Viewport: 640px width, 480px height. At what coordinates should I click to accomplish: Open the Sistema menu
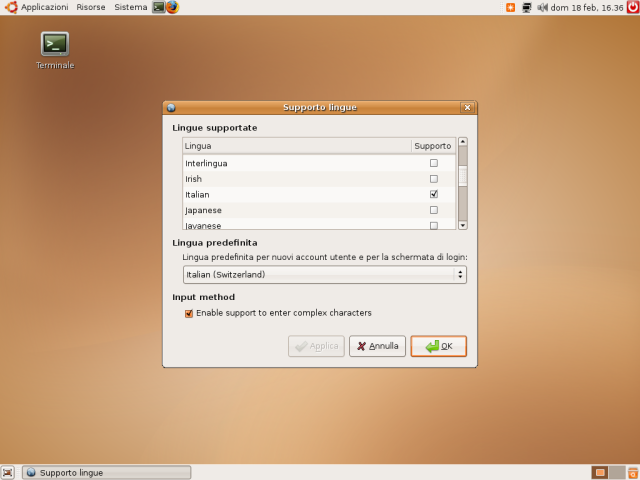point(130,7)
